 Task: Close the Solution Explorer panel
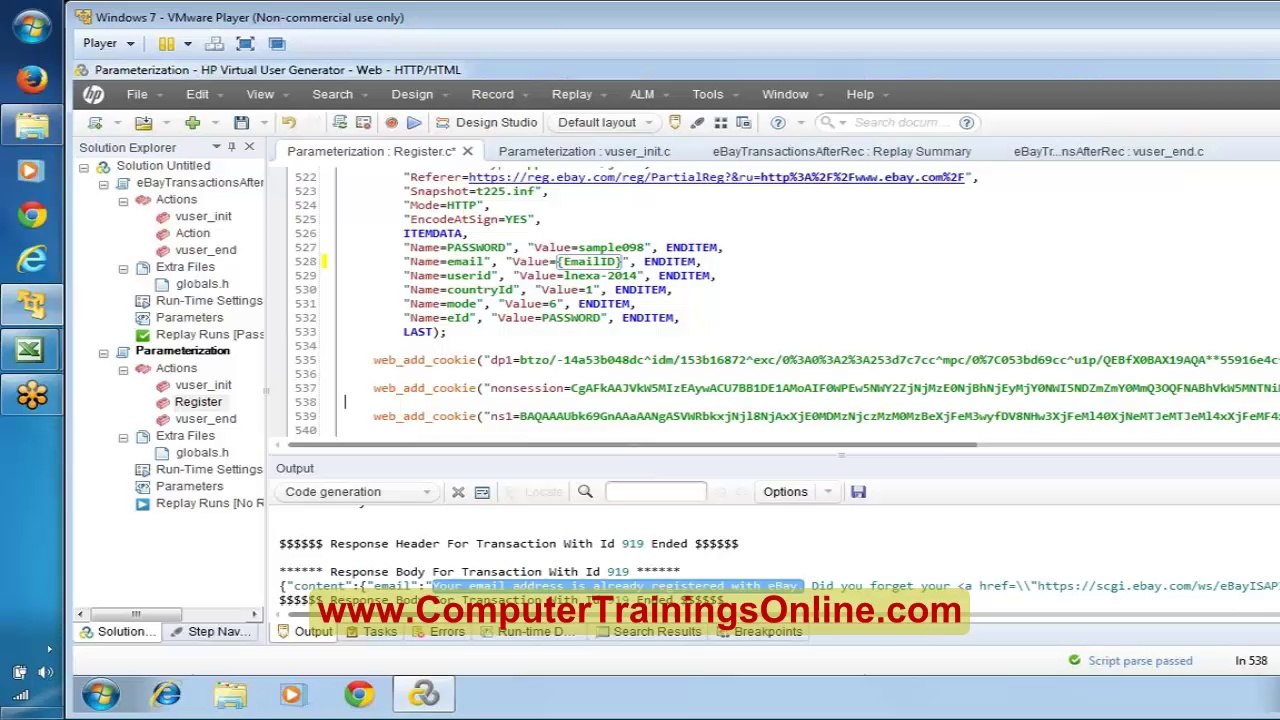(x=249, y=147)
